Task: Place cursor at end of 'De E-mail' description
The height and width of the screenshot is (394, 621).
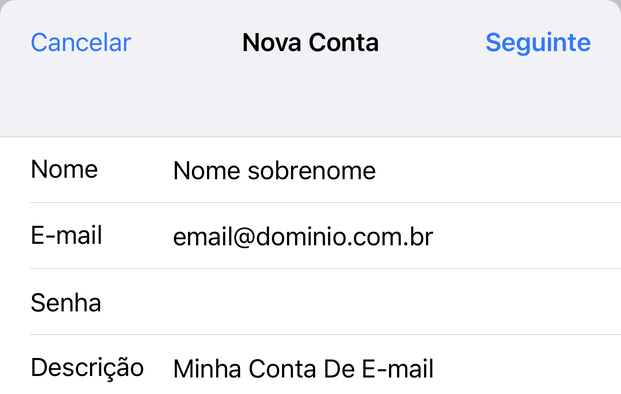Action: point(435,369)
